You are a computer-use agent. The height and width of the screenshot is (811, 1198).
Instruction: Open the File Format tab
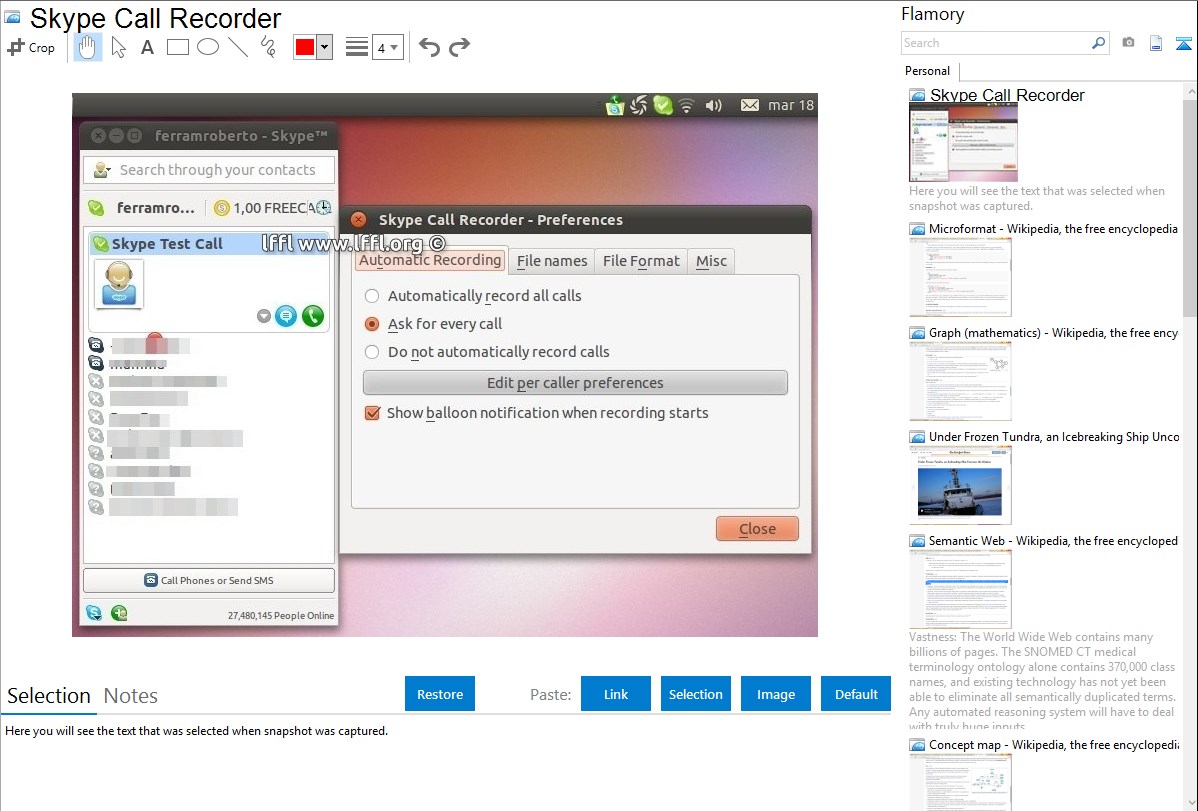pos(641,261)
